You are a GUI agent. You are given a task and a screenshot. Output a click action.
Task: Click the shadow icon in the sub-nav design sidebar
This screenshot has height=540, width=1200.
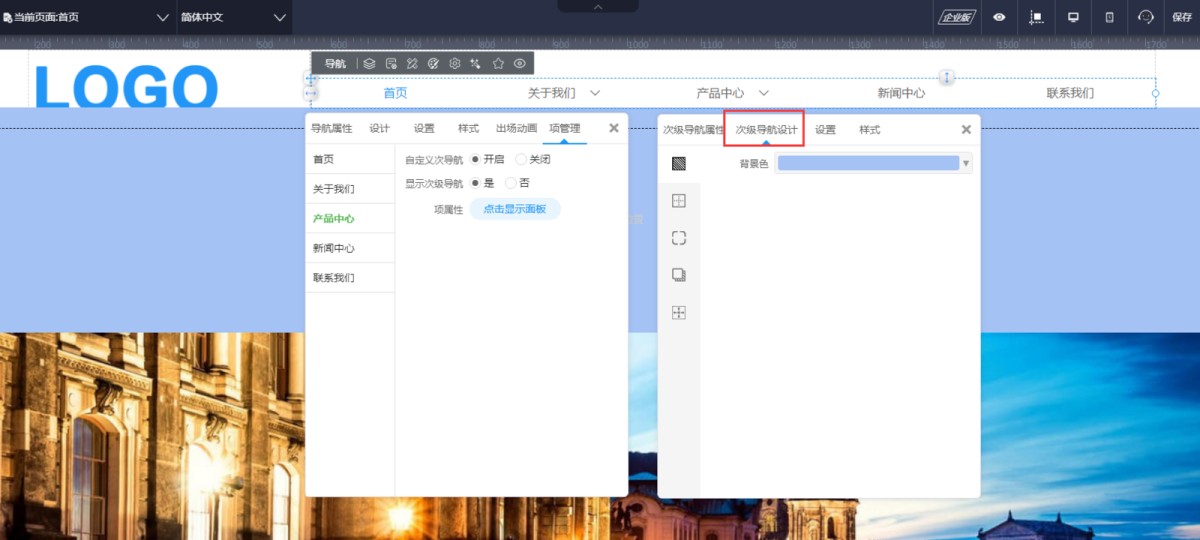[679, 275]
